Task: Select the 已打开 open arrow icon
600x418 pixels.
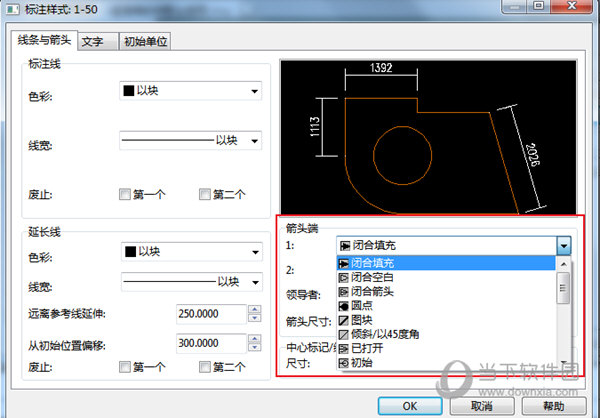Action: pos(344,348)
